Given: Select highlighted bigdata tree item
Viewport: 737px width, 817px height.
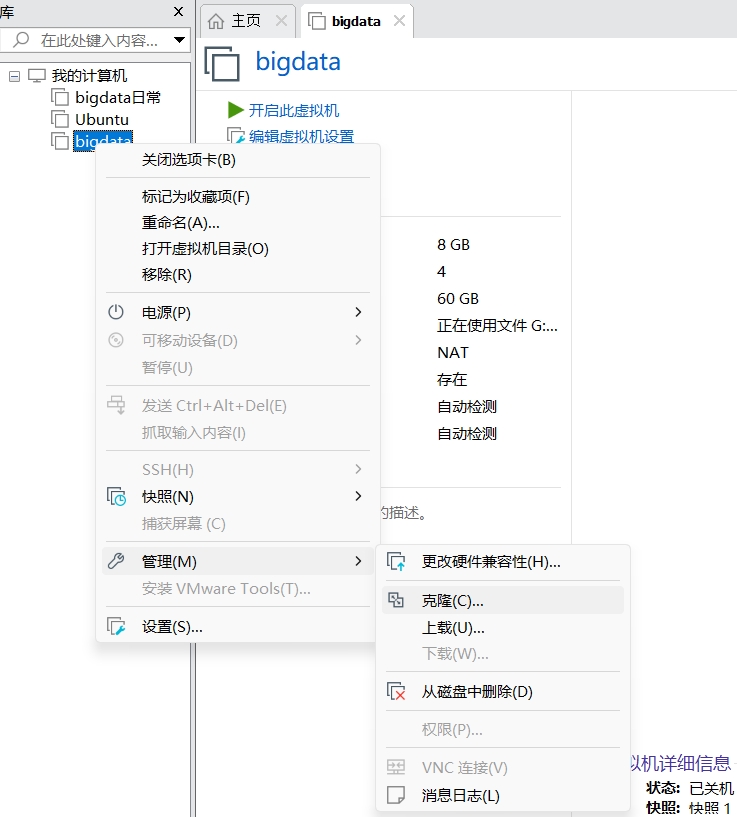Looking at the screenshot, I should [x=103, y=141].
